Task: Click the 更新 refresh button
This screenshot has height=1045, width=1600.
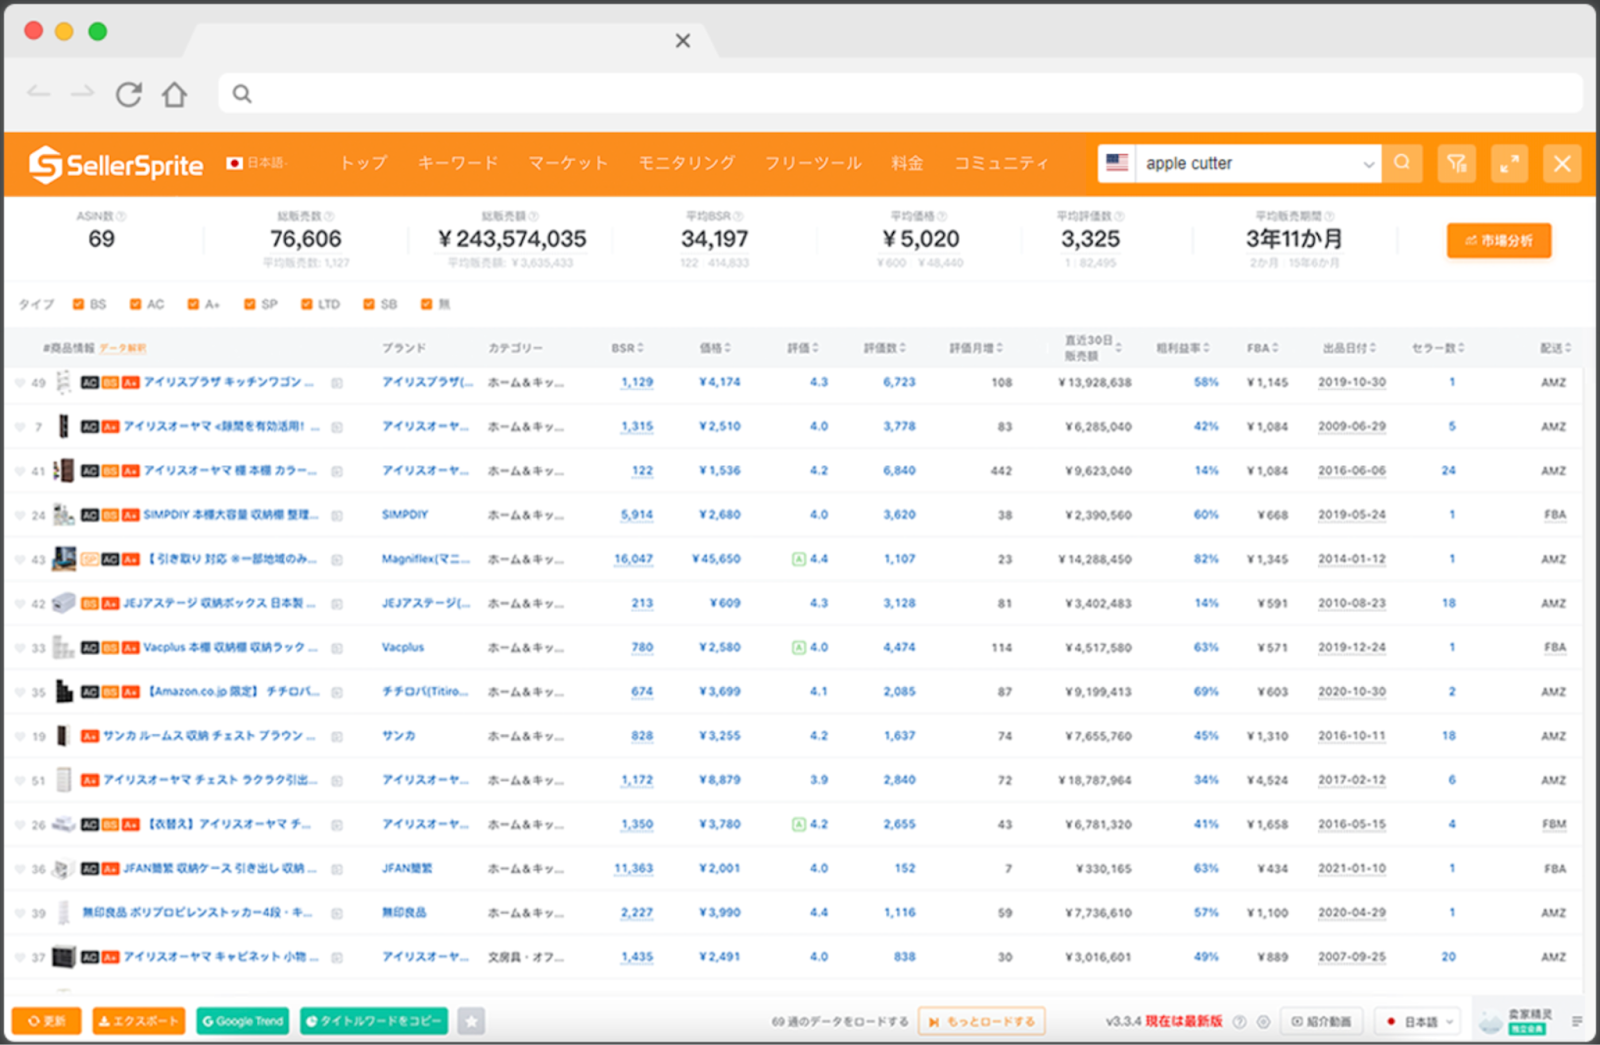Action: pyautogui.click(x=46, y=1021)
